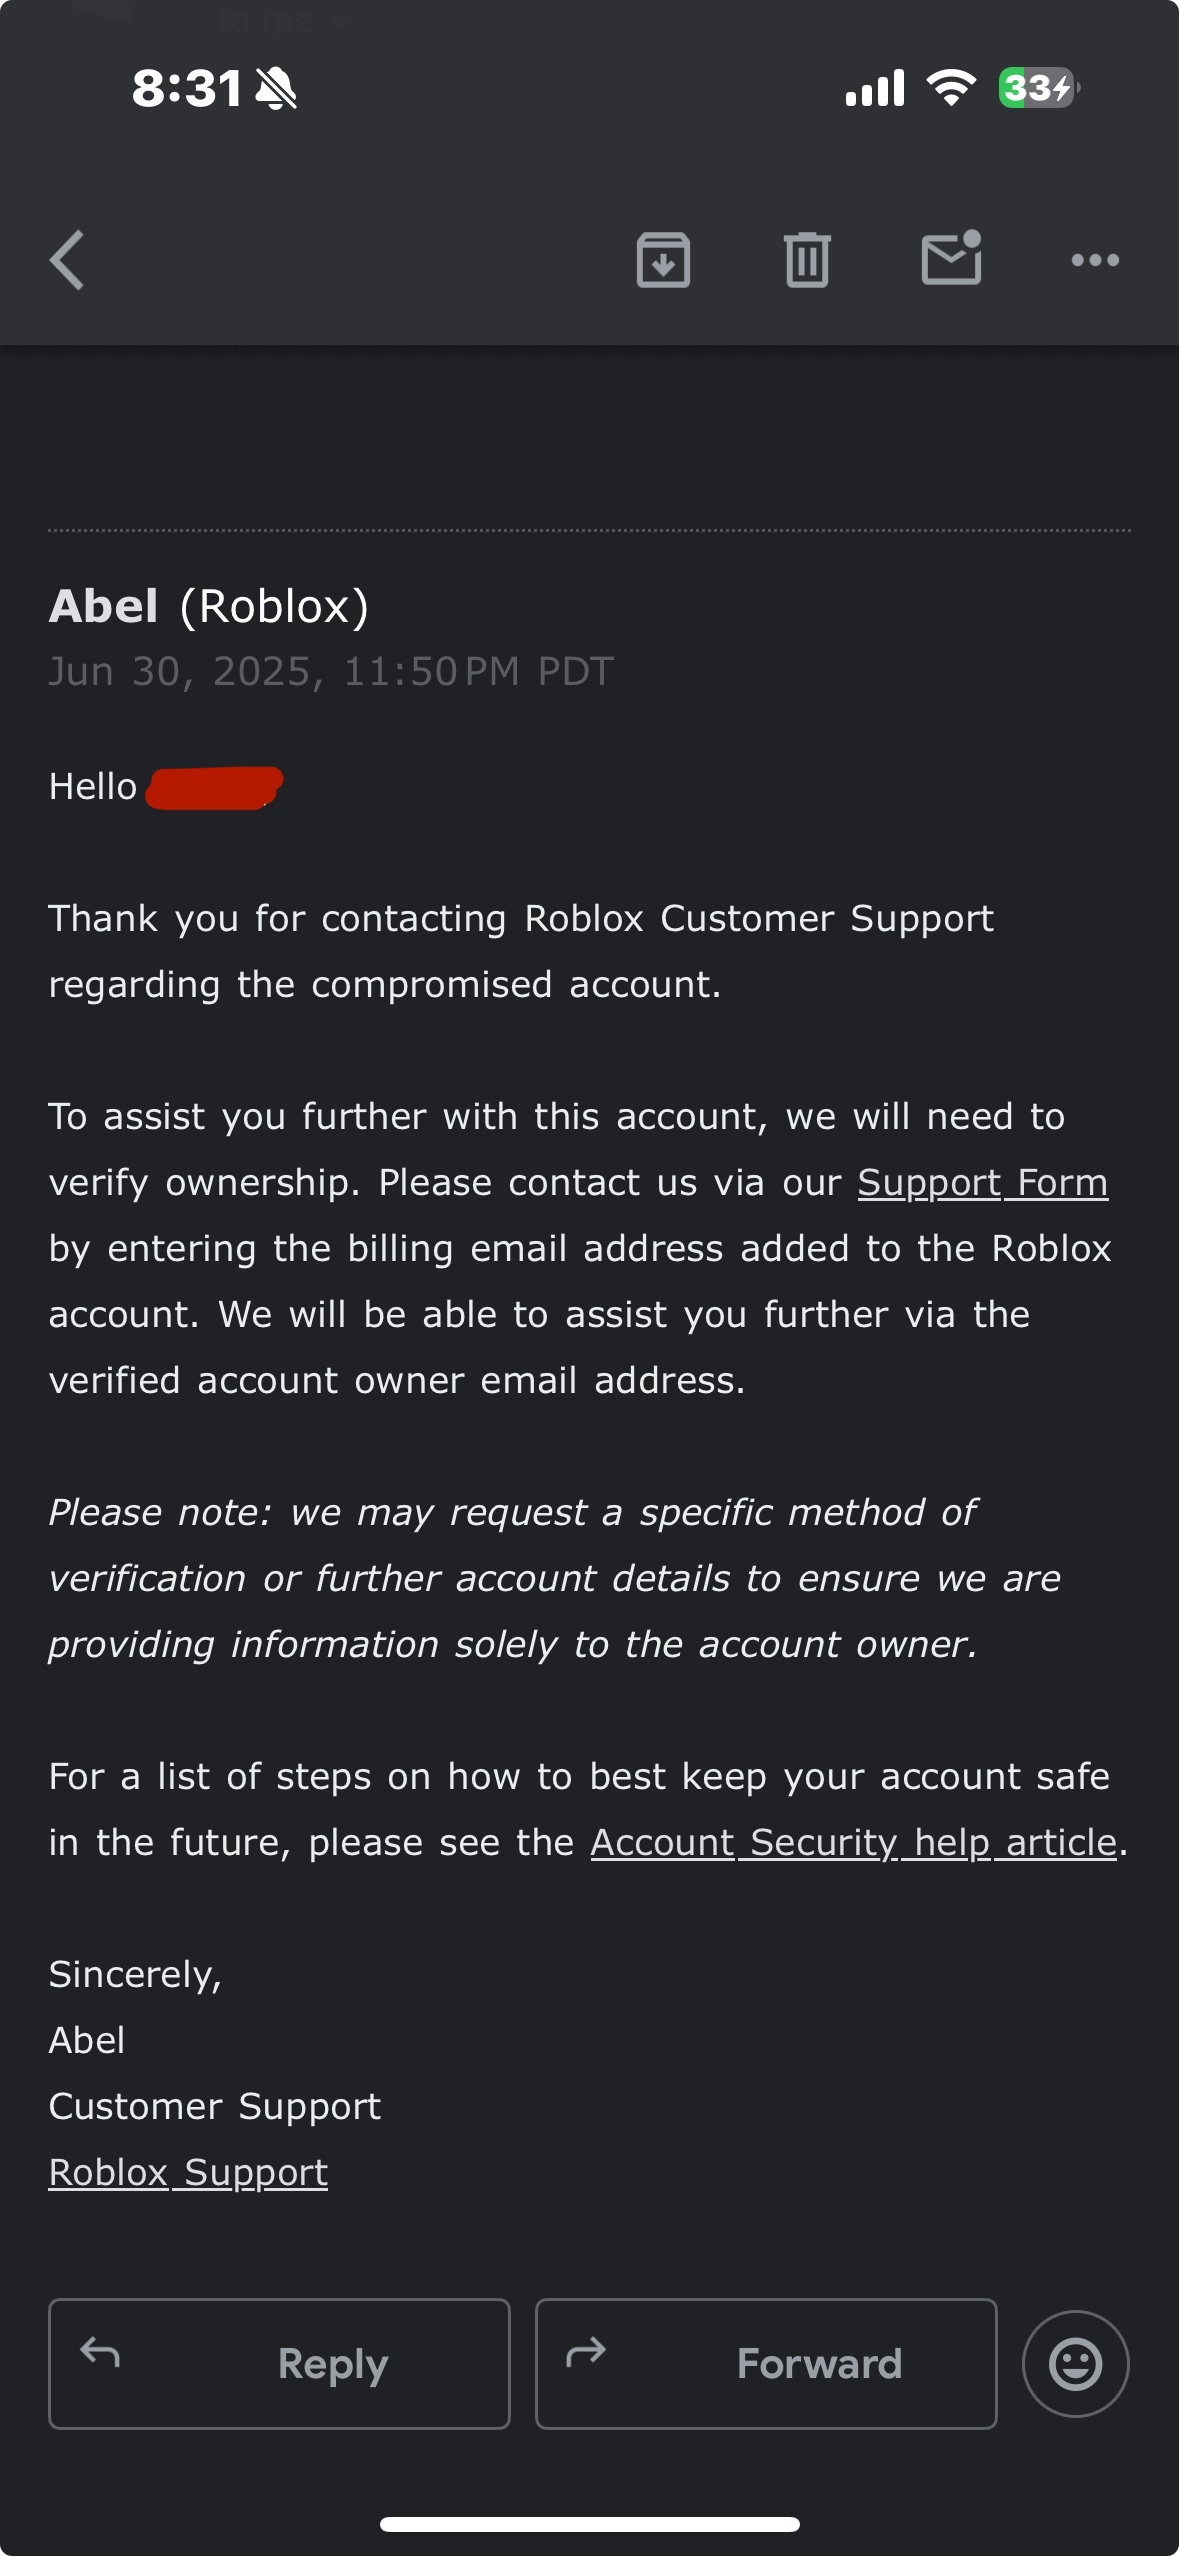Mark this email as unread
The image size is (1179, 2556).
[x=951, y=258]
